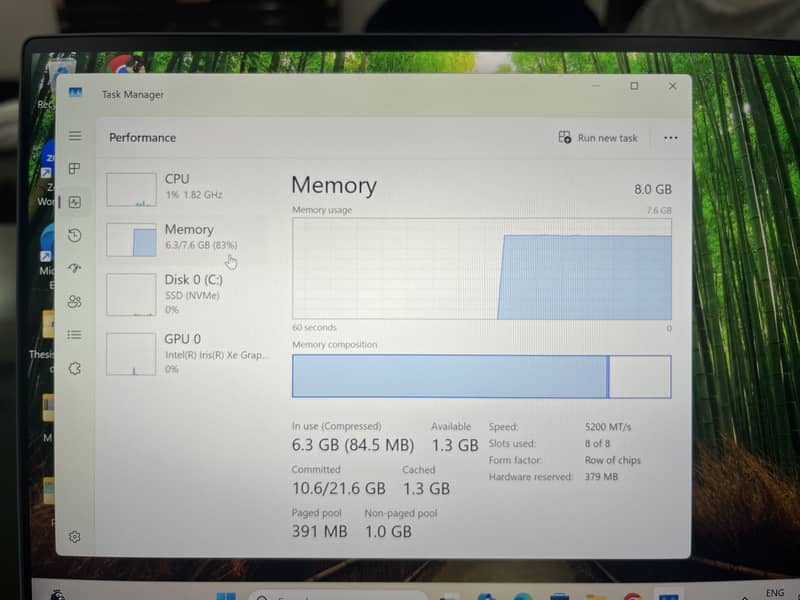The width and height of the screenshot is (800, 600).
Task: Expand the hamburger navigation menu
Action: (74, 136)
